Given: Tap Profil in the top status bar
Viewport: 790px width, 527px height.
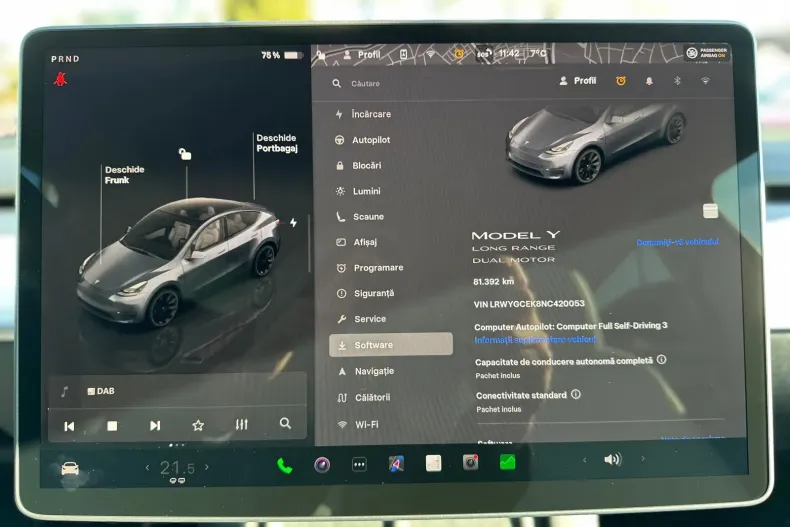Looking at the screenshot, I should pos(362,54).
